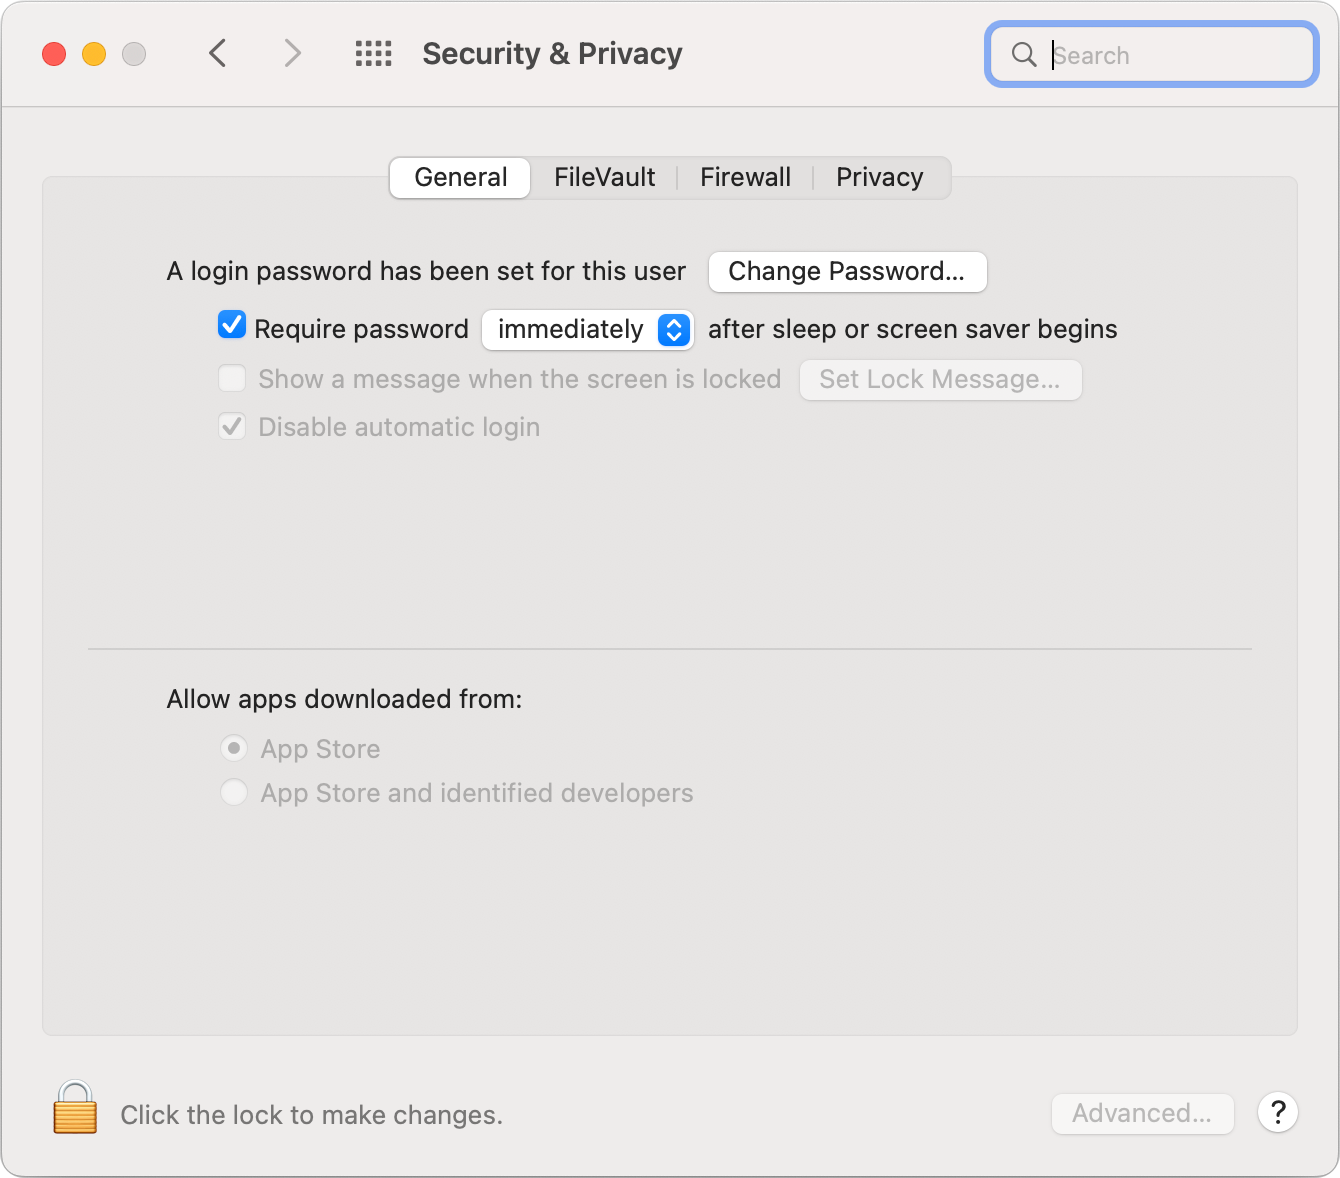The image size is (1340, 1178).
Task: Open the Privacy tab
Action: 880,177
